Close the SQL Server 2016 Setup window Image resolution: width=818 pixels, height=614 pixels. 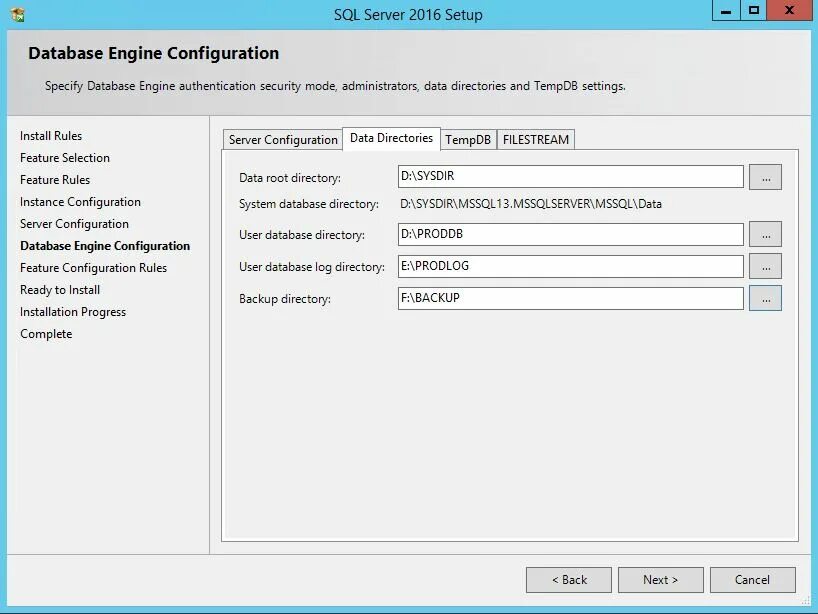(x=789, y=10)
